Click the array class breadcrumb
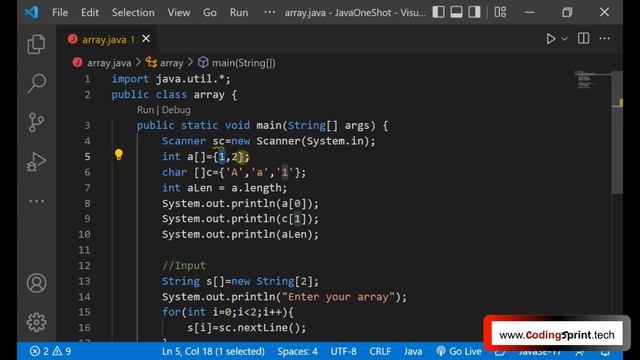The width and height of the screenshot is (640, 360). [x=171, y=63]
